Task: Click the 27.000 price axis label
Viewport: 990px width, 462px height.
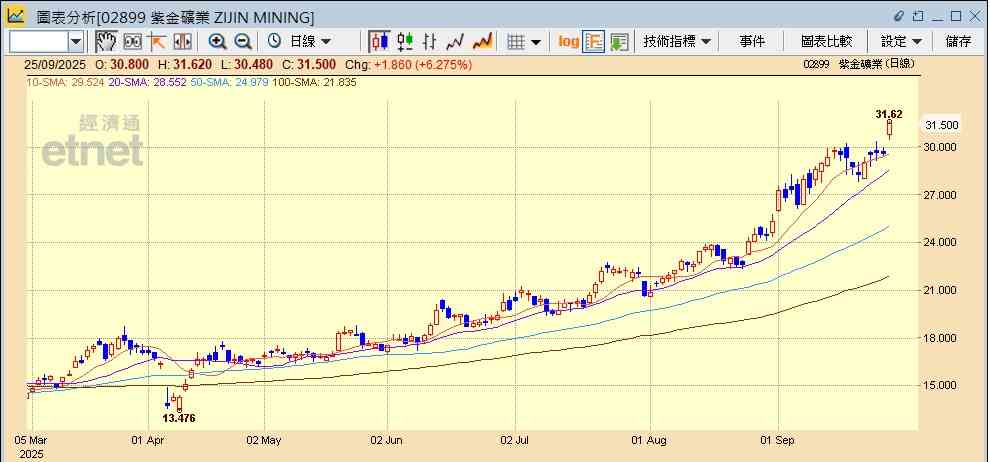Action: tap(941, 196)
